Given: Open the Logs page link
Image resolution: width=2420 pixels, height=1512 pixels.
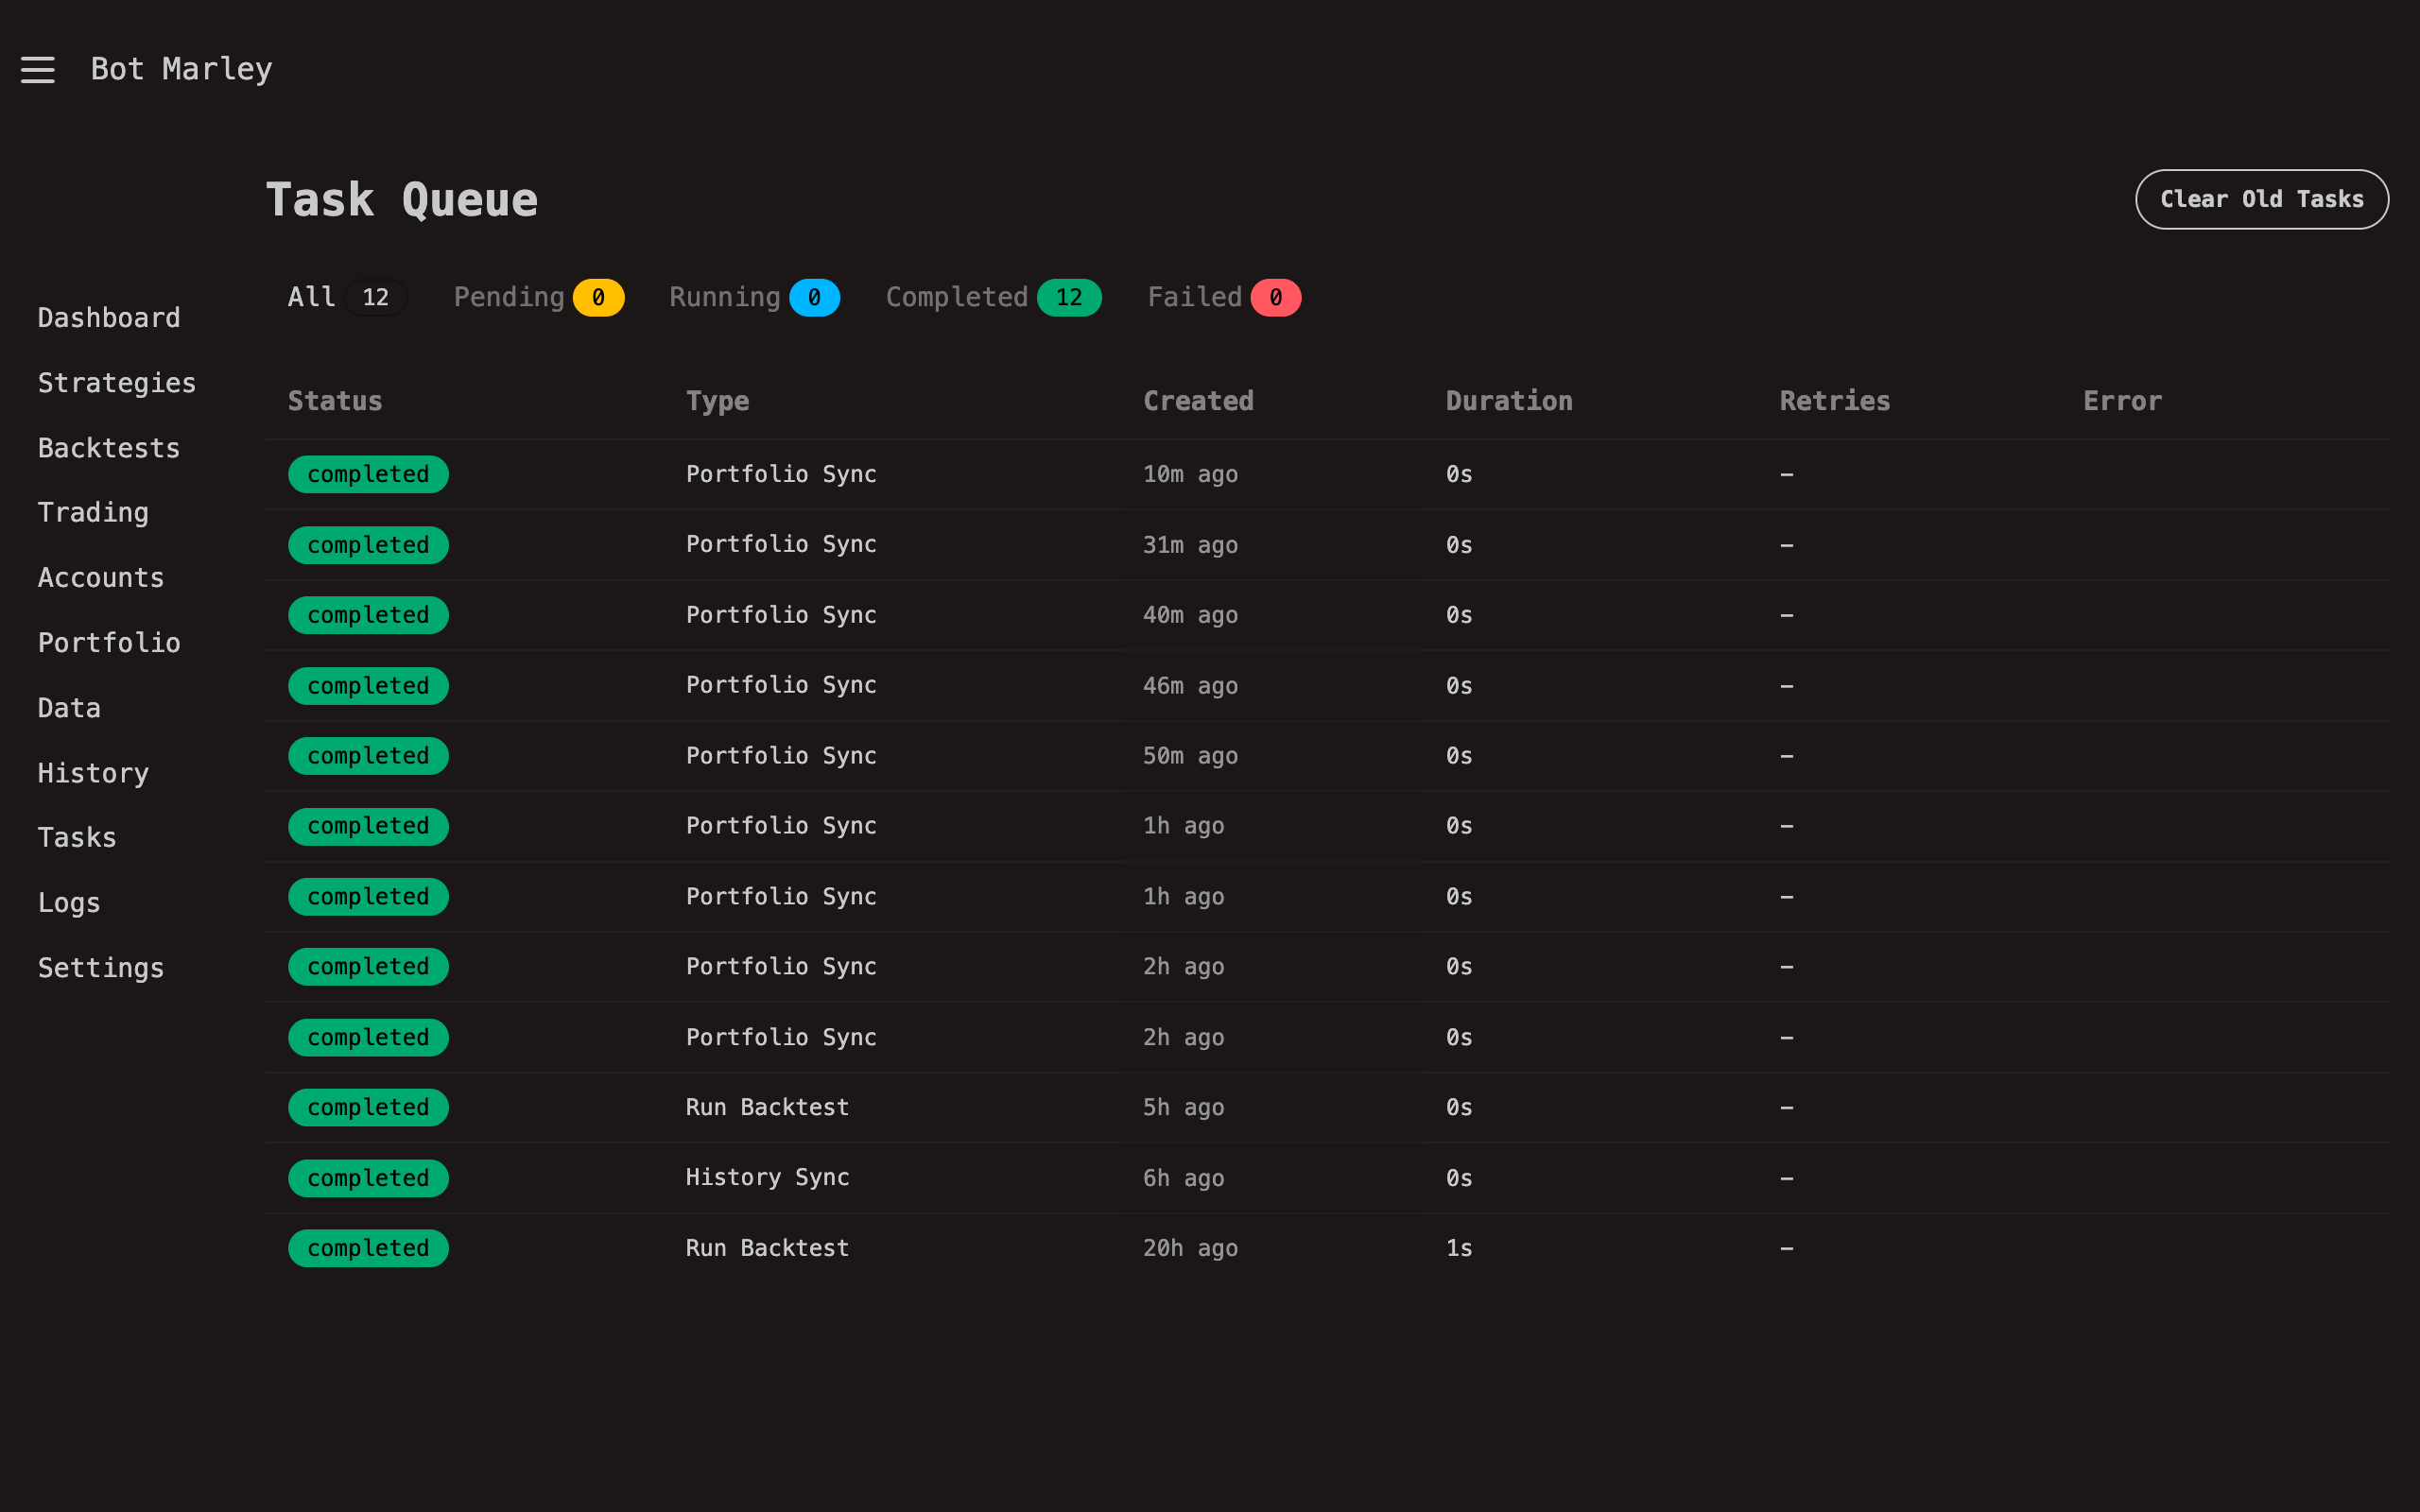Looking at the screenshot, I should tap(68, 903).
